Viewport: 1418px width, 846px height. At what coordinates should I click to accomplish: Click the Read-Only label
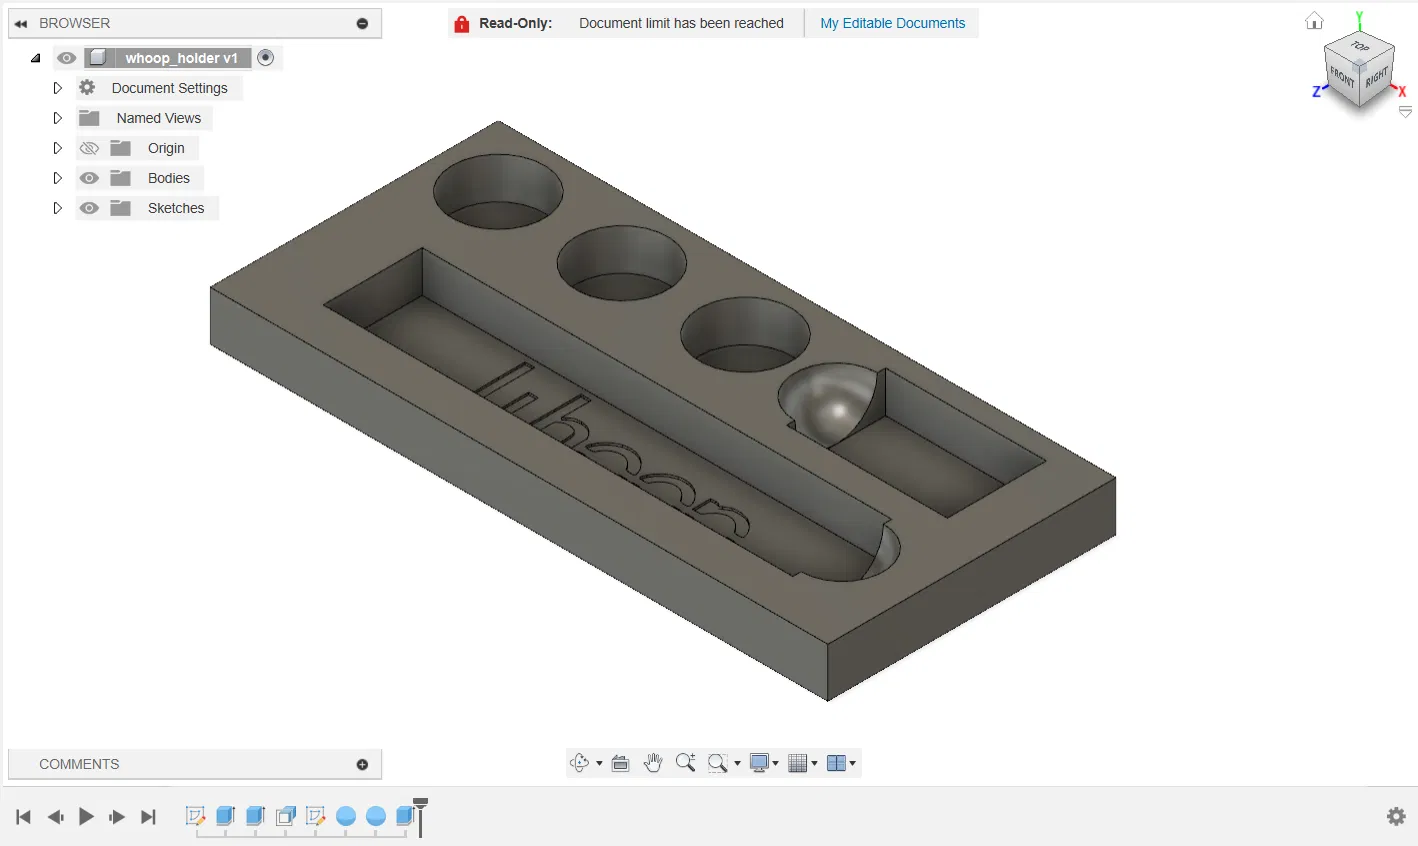click(515, 23)
